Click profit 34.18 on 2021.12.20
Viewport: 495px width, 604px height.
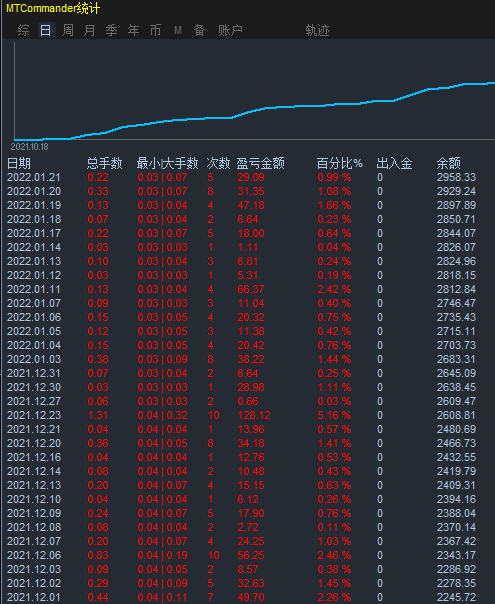[x=251, y=443]
